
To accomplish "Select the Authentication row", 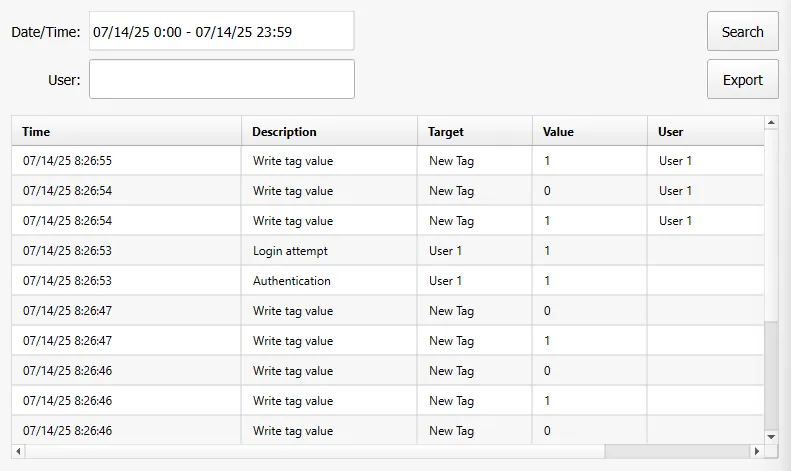I will (292, 281).
